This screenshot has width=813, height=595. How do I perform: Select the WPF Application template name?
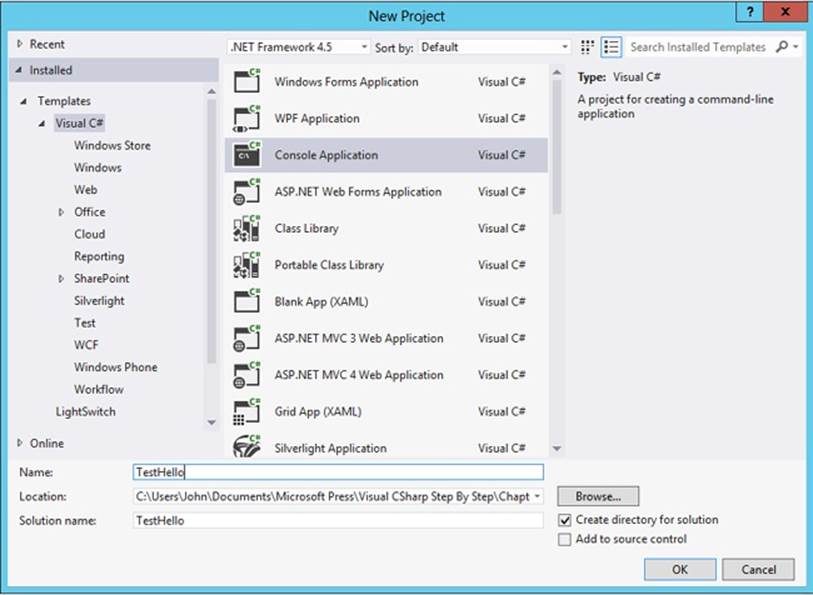point(317,118)
